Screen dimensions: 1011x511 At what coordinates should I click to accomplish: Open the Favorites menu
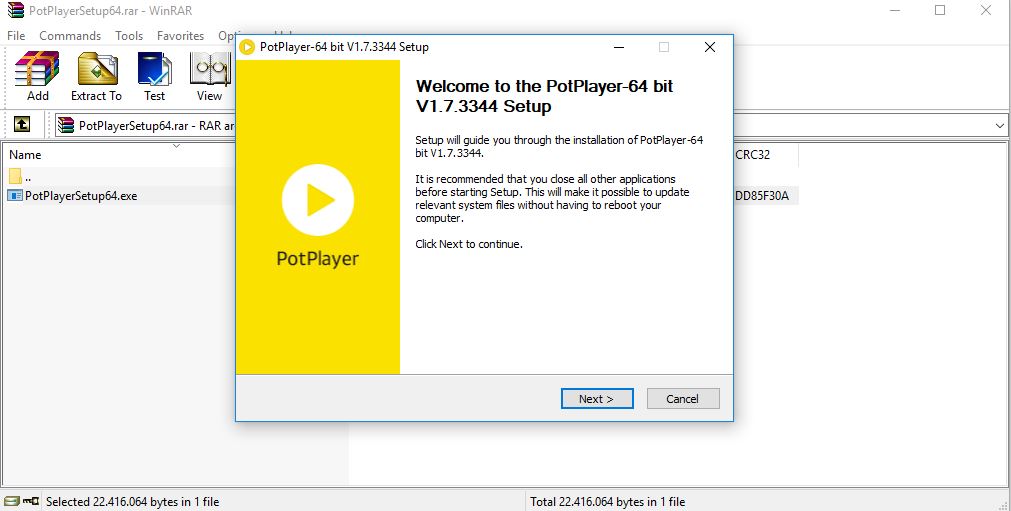tap(181, 35)
